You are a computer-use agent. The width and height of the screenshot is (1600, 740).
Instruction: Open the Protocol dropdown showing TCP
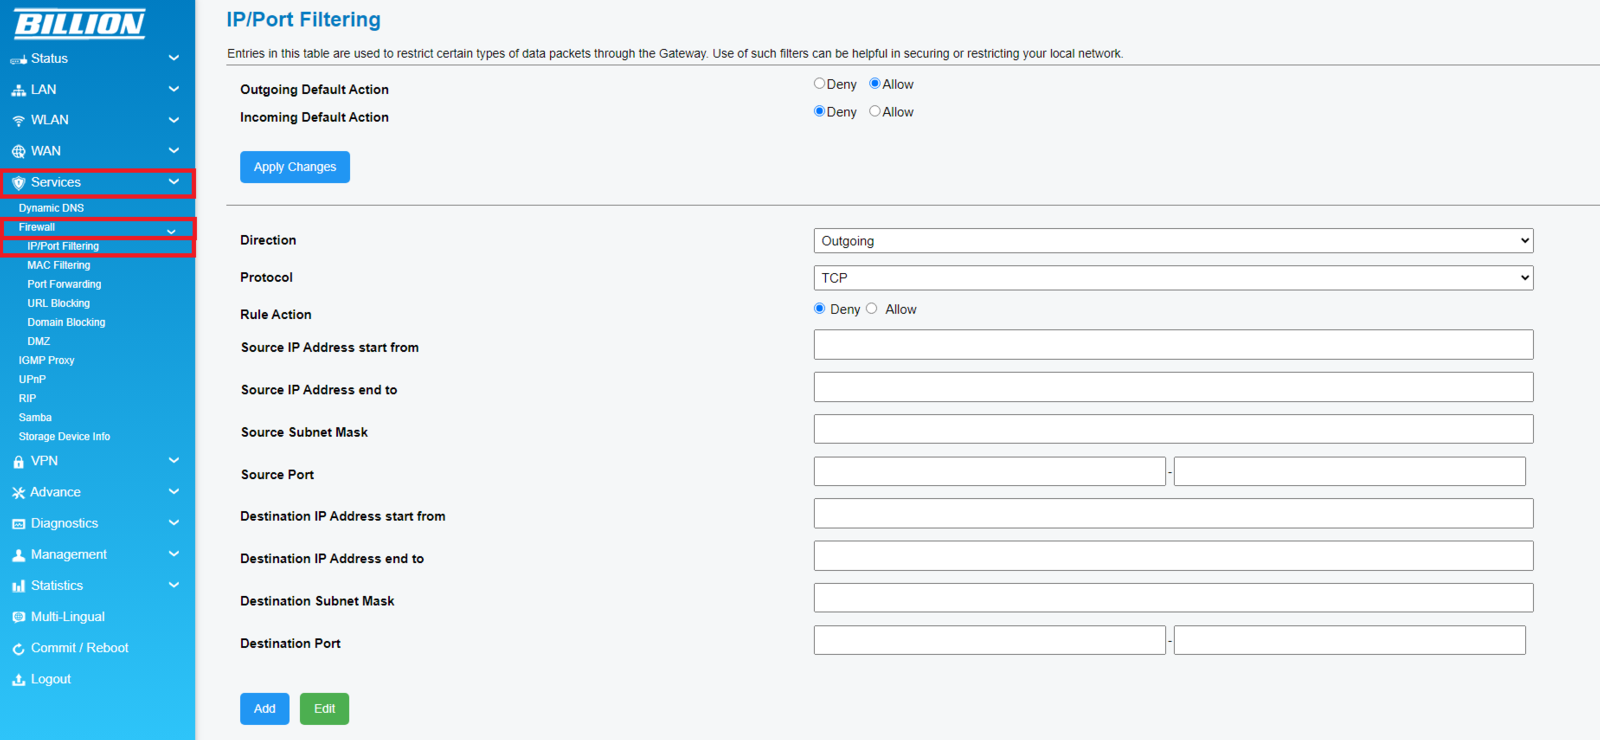1173,278
